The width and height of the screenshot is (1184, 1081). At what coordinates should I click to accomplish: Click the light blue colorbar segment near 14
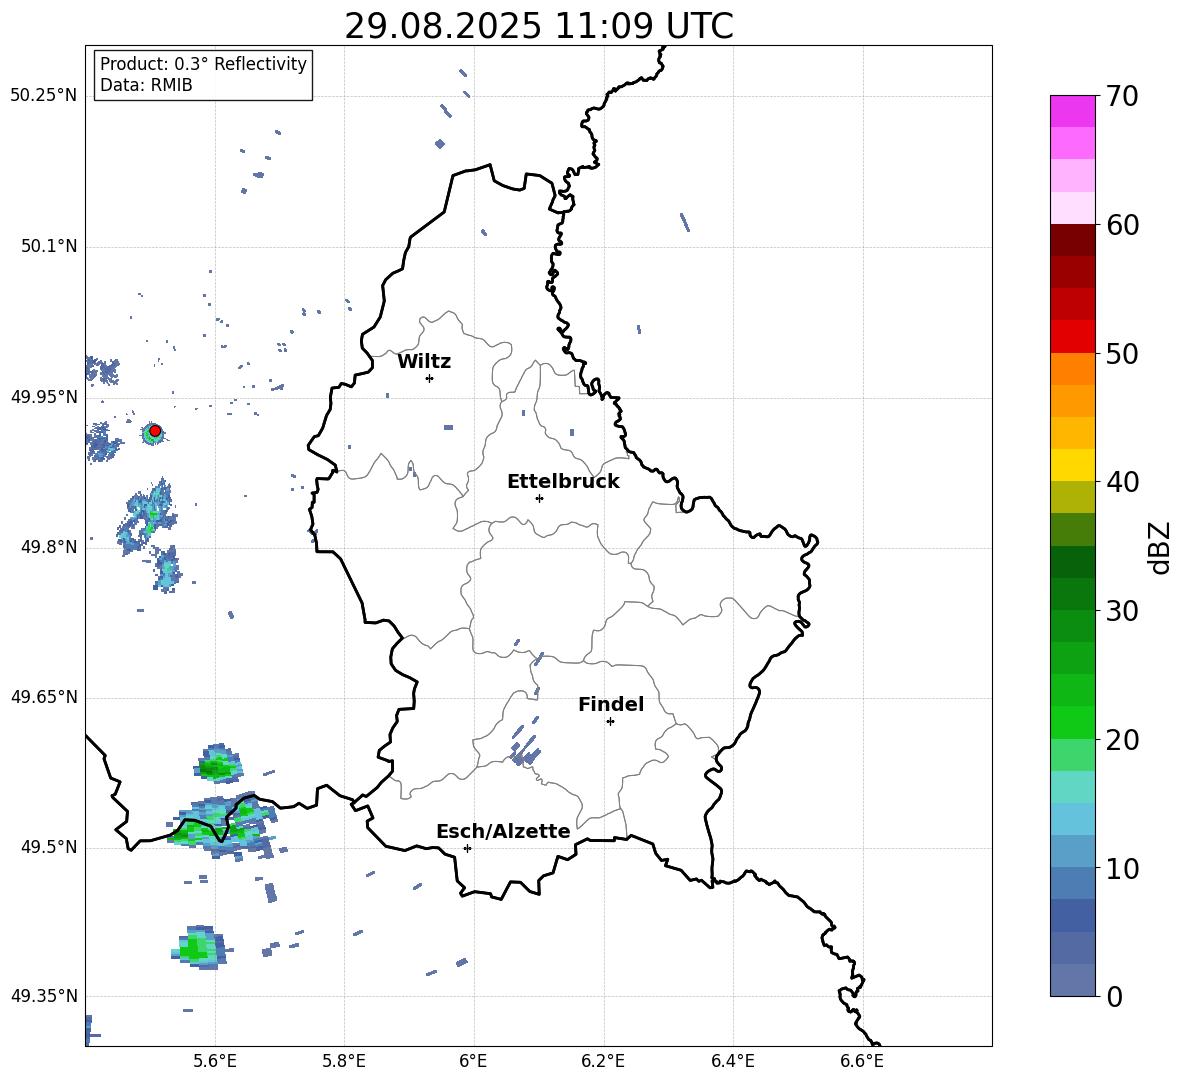[1073, 819]
